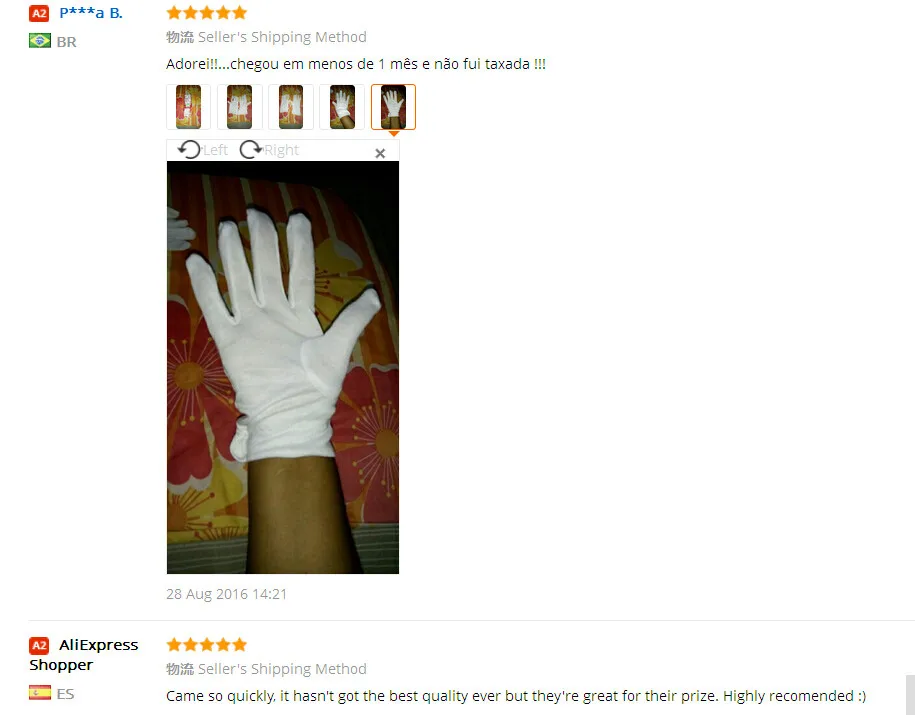Click the AliExpress Shopper reviewer name

pos(83,655)
